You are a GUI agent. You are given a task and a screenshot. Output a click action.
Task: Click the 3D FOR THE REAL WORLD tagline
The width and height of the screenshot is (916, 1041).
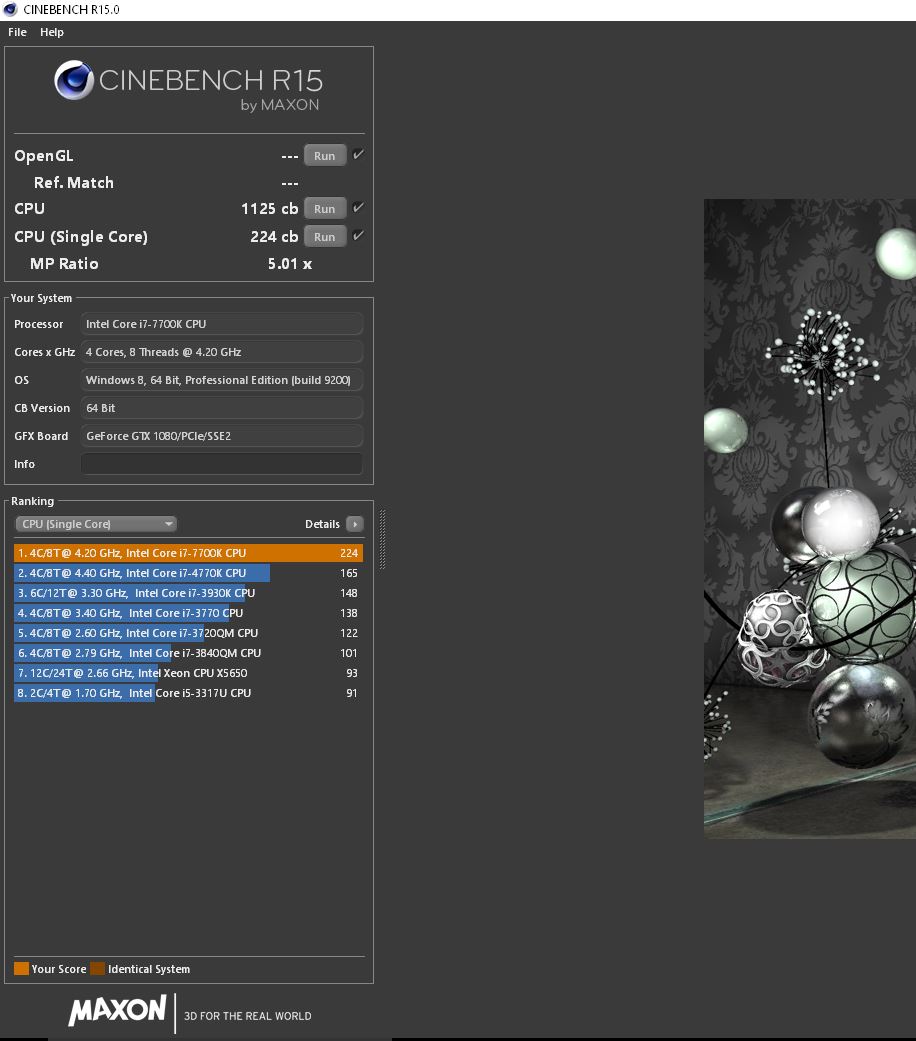pos(248,1016)
